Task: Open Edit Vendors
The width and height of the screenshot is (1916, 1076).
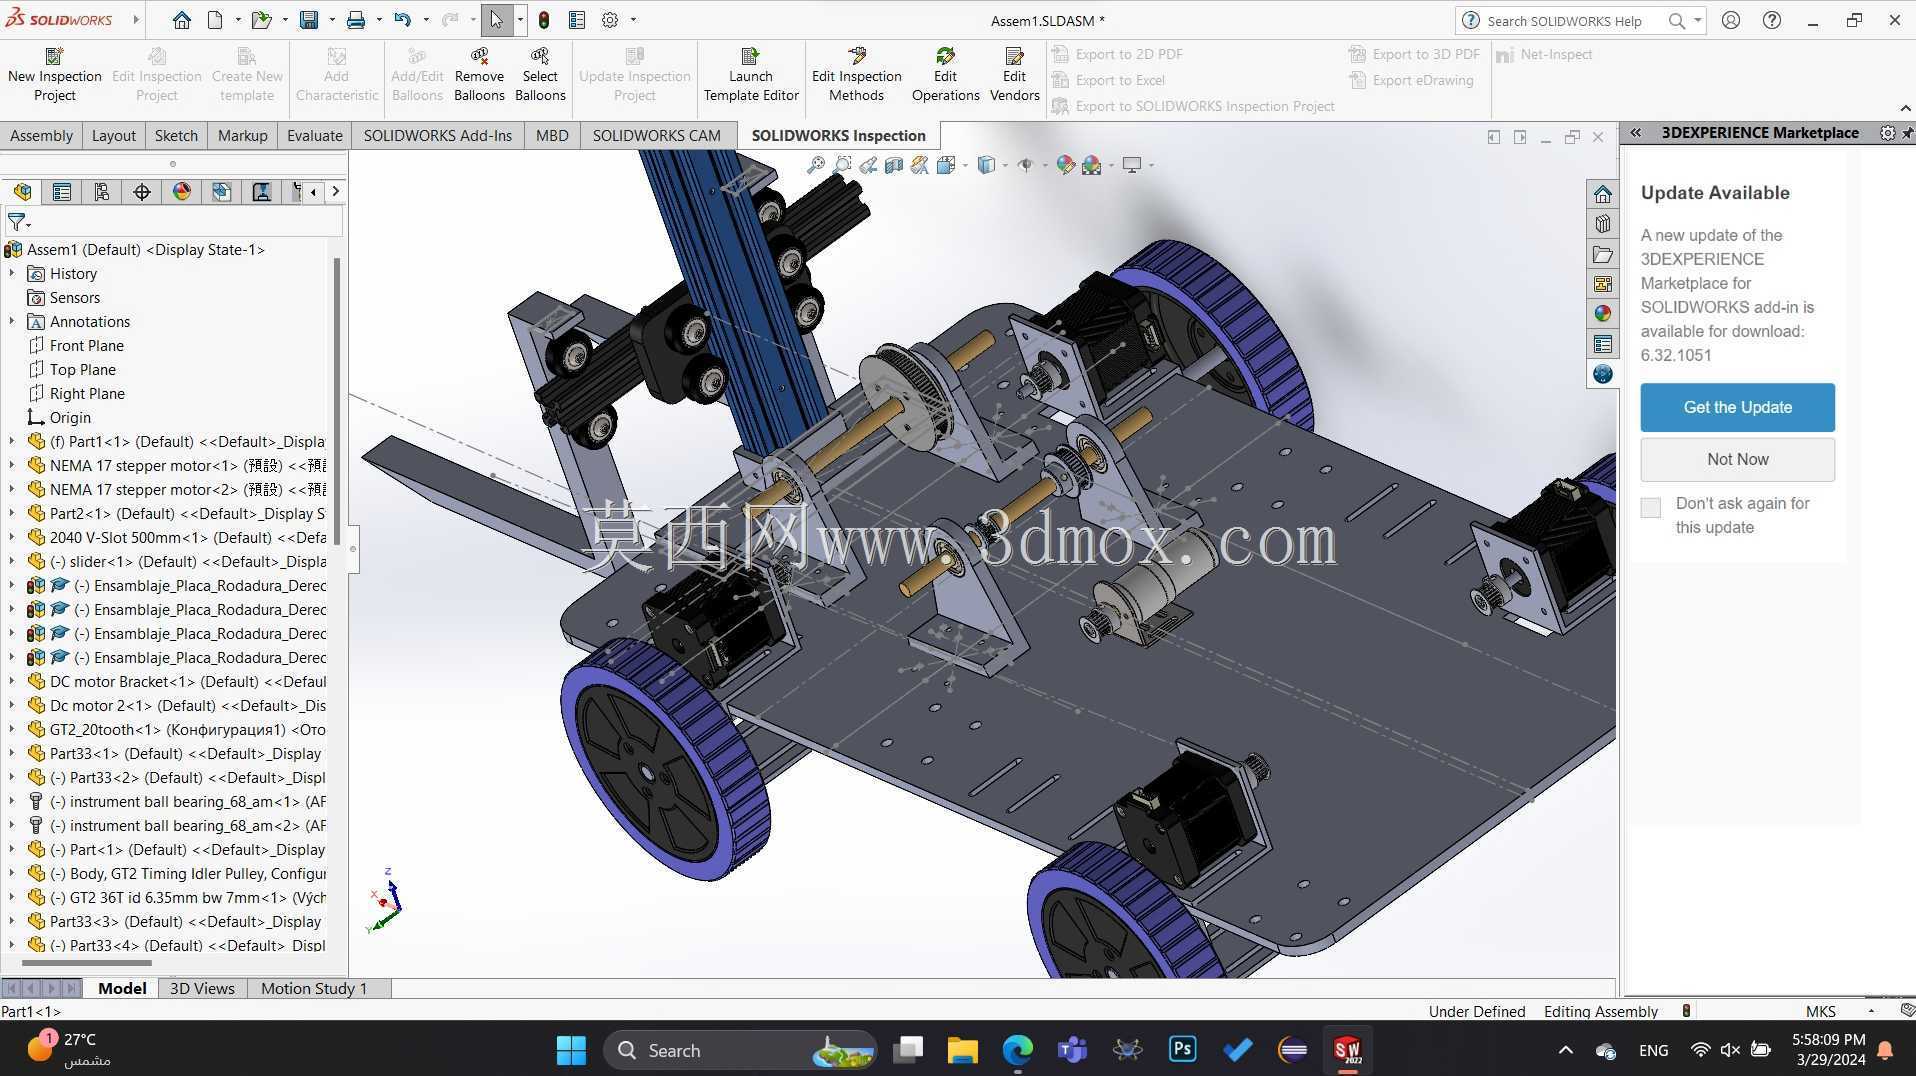Action: [x=1014, y=75]
